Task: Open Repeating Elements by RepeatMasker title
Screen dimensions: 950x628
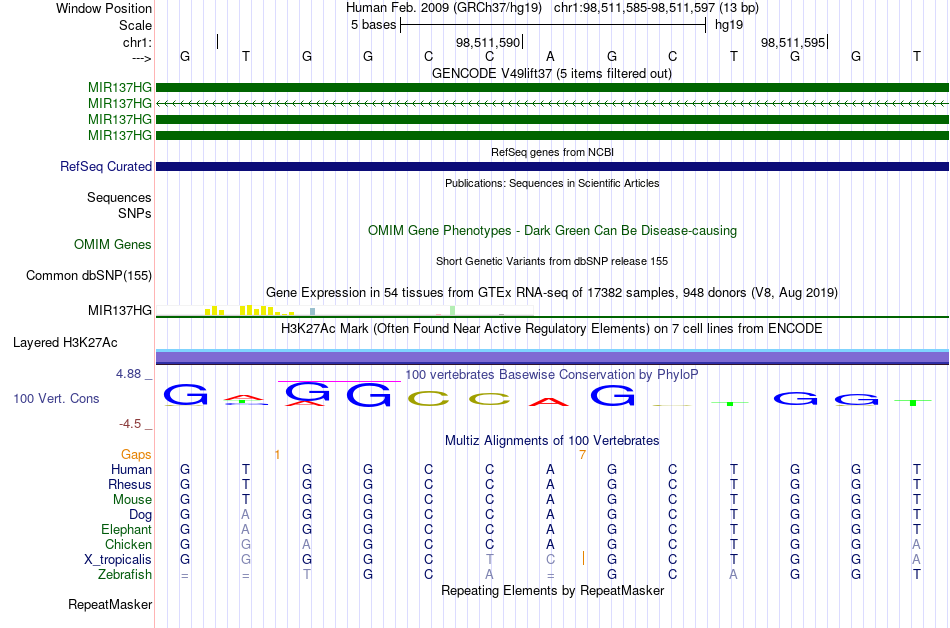Action: point(552,591)
